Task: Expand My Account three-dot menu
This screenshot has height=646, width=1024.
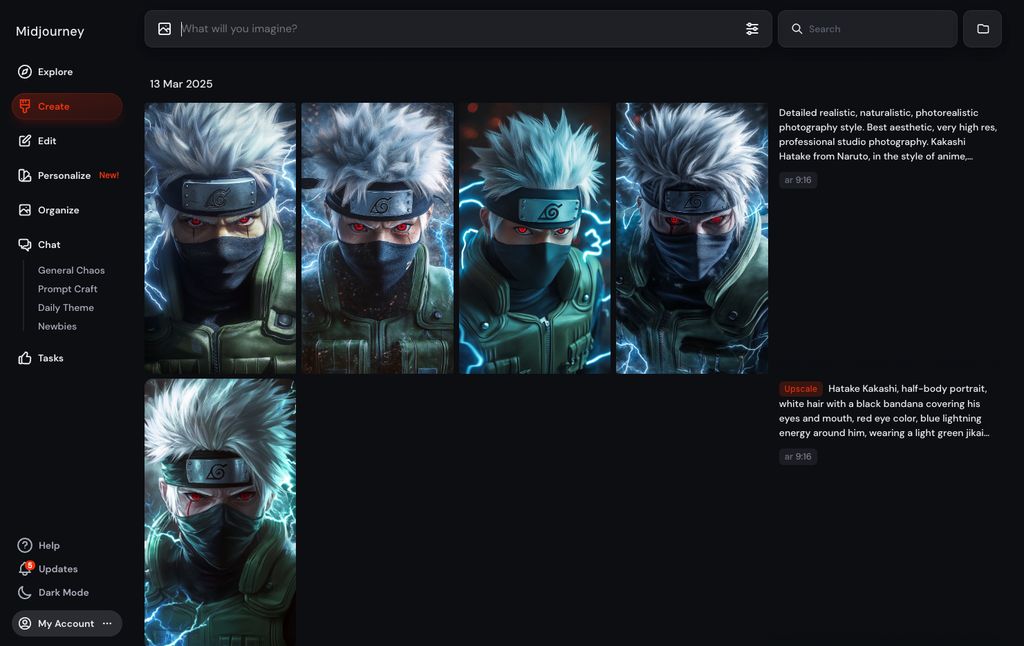Action: (x=107, y=624)
